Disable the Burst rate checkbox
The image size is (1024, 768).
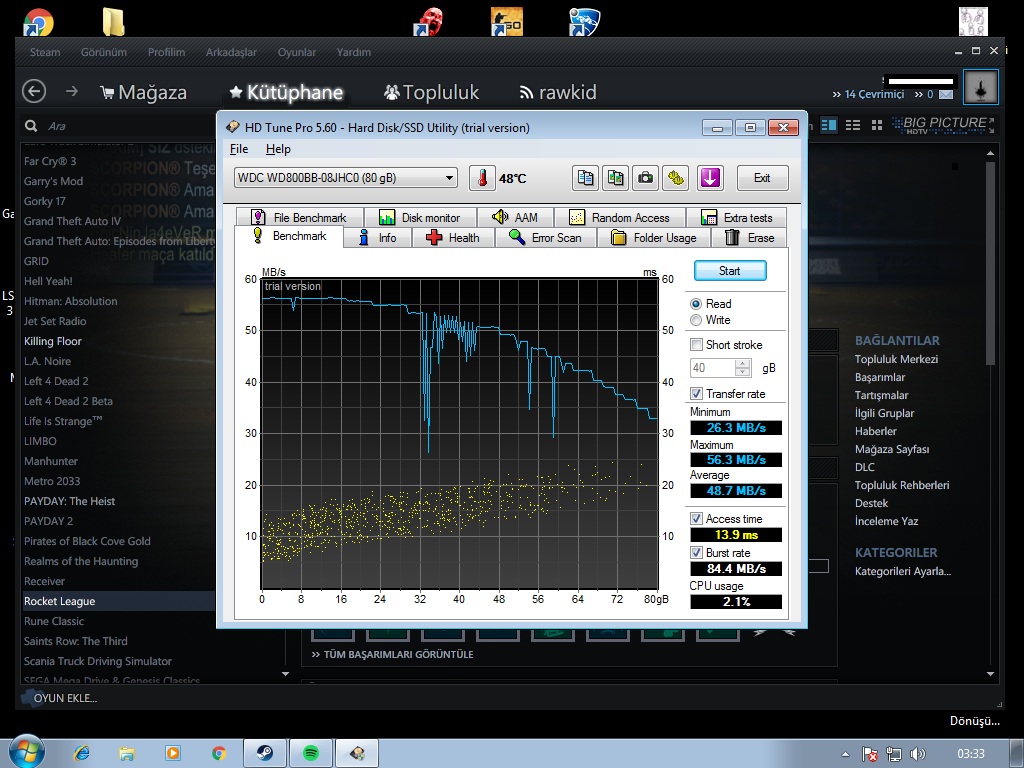click(696, 553)
